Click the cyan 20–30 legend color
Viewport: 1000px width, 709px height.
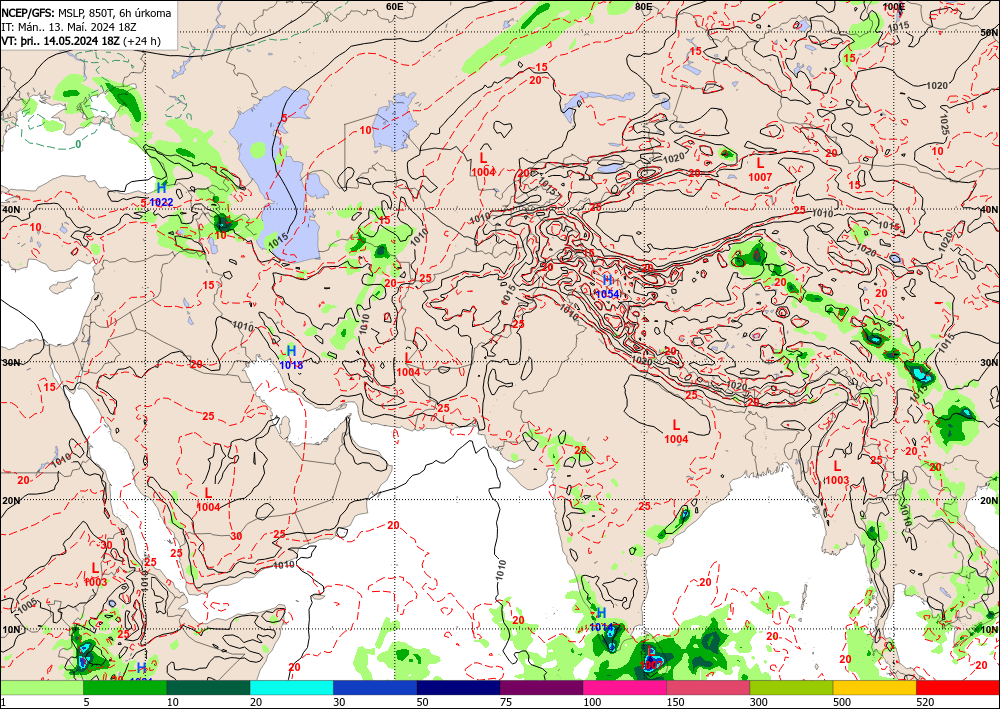point(291,687)
